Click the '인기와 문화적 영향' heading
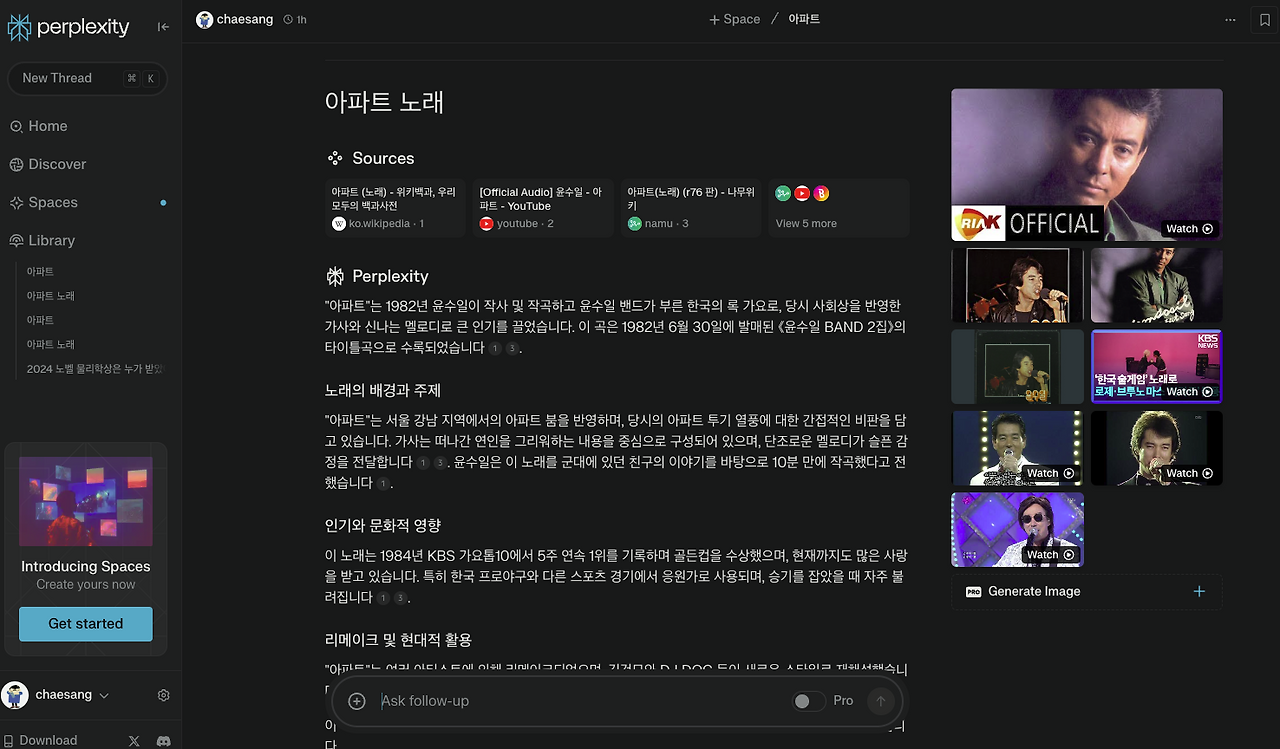1280x749 pixels. [x=383, y=525]
